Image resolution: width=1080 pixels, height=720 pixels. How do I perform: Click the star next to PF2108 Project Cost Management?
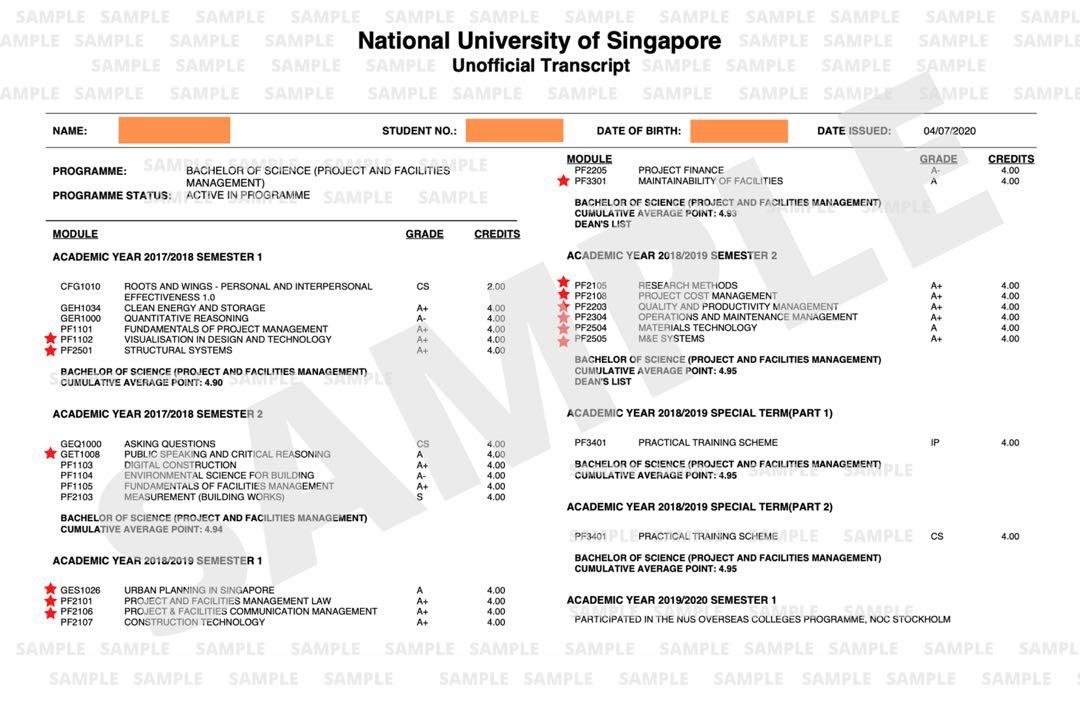(x=563, y=296)
